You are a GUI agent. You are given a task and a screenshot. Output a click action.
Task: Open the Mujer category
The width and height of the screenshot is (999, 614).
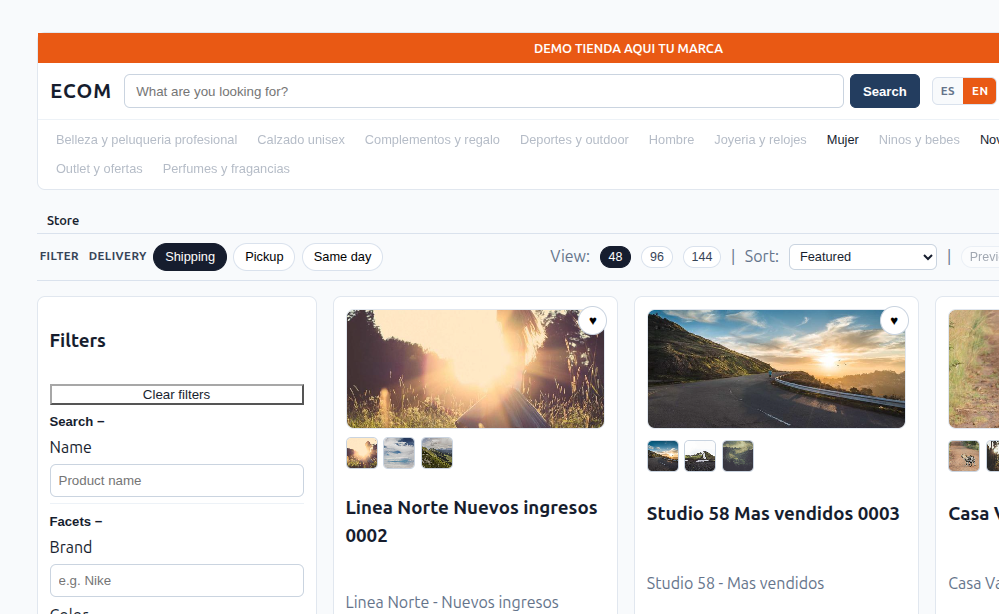pos(842,139)
